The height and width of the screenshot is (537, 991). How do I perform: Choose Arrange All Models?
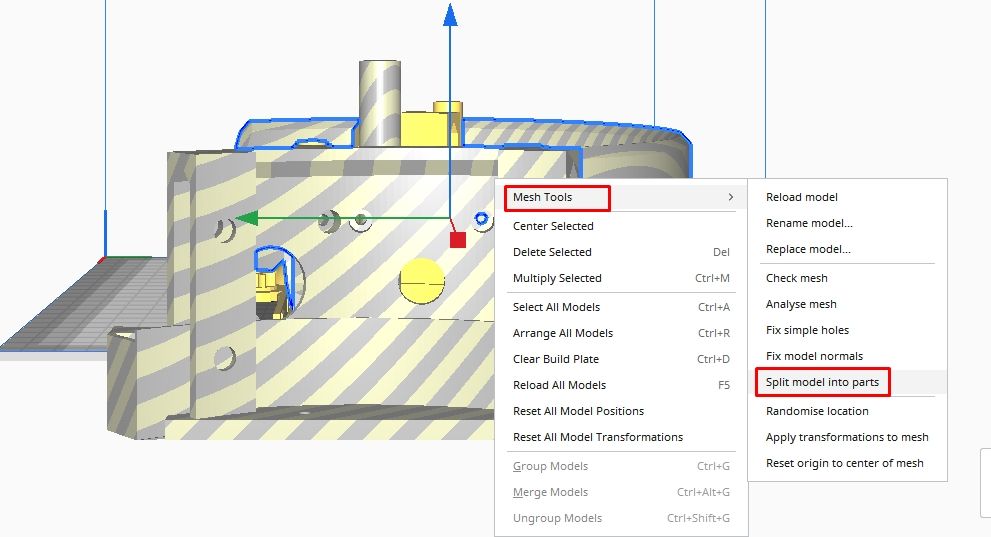point(621,333)
